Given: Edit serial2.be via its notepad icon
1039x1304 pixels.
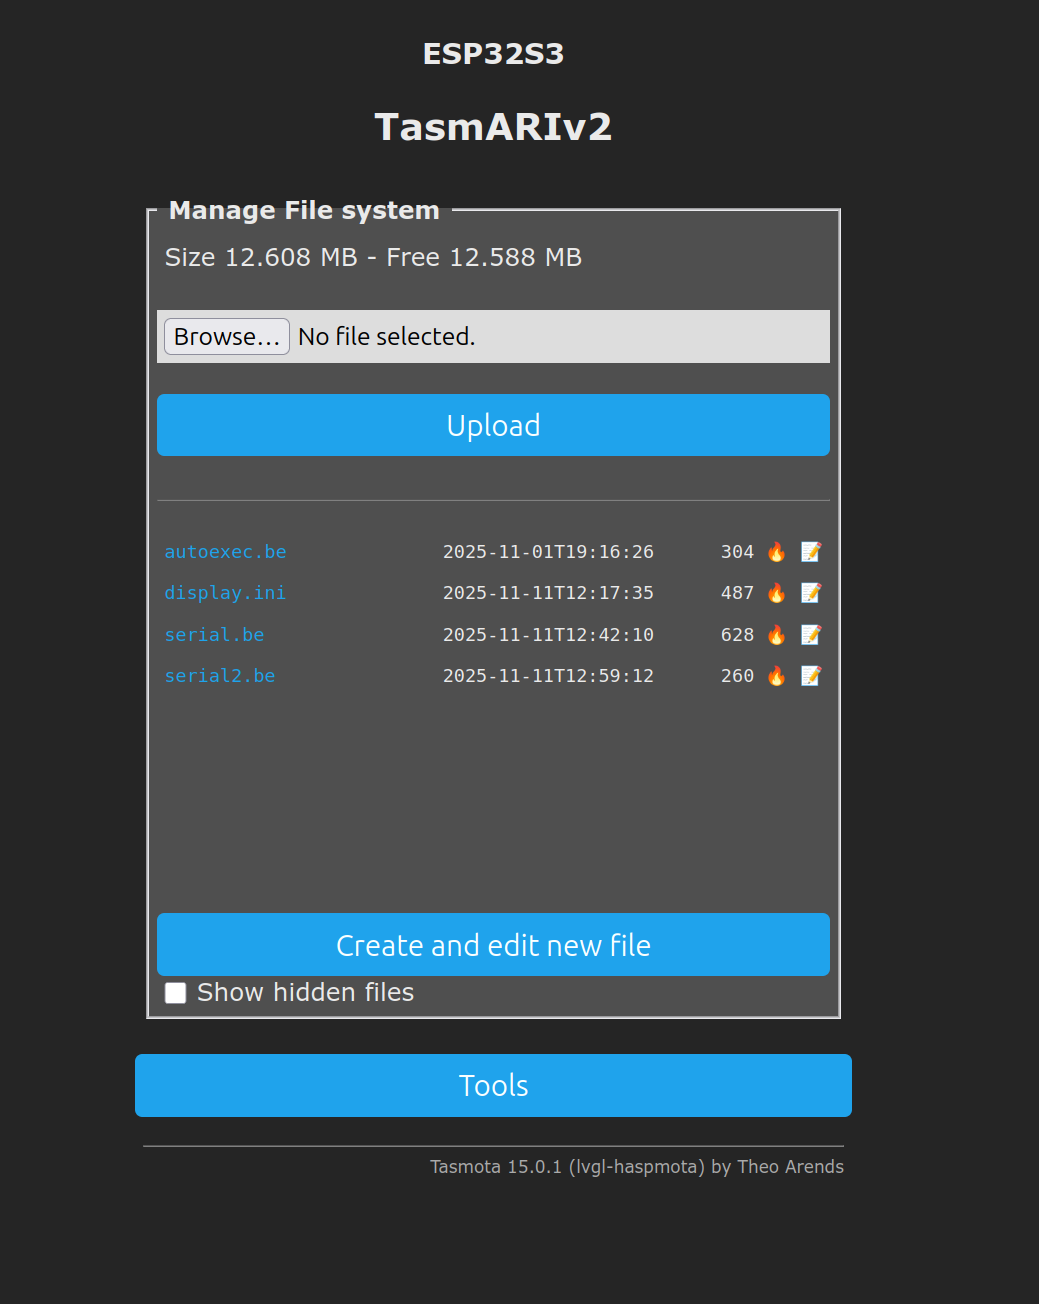Looking at the screenshot, I should coord(811,675).
